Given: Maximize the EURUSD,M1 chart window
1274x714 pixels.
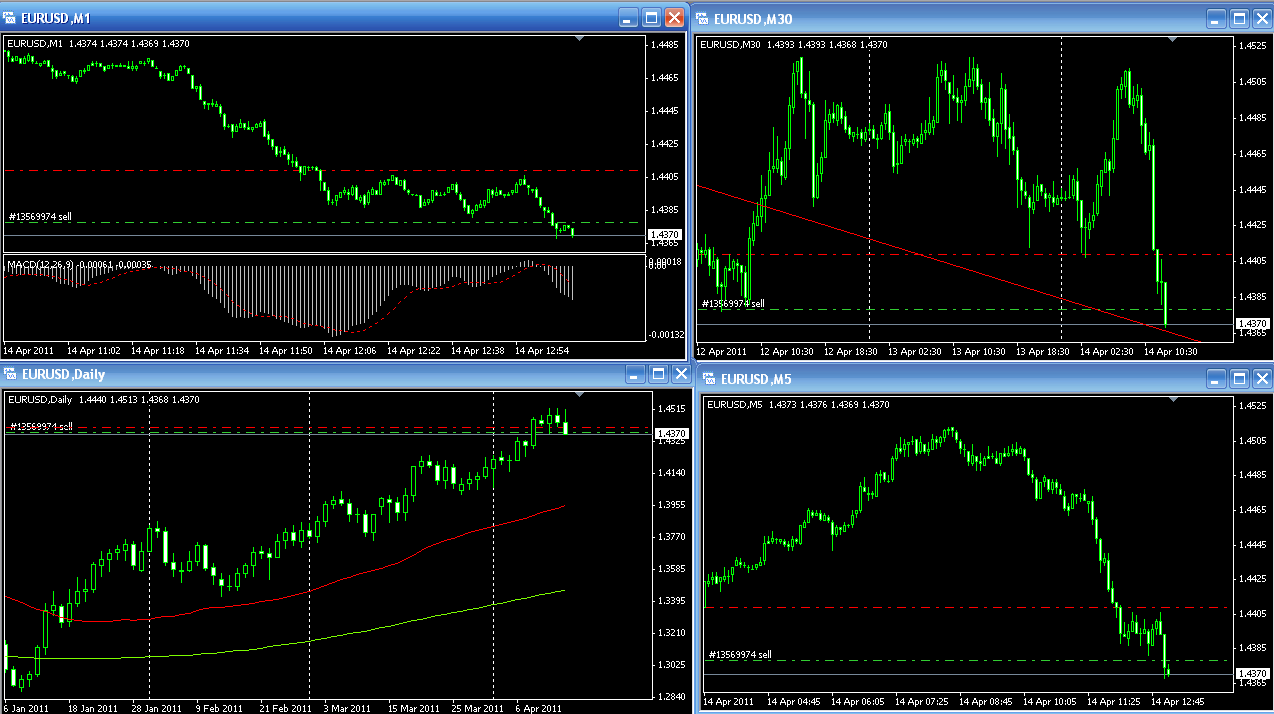Looking at the screenshot, I should [x=652, y=17].
